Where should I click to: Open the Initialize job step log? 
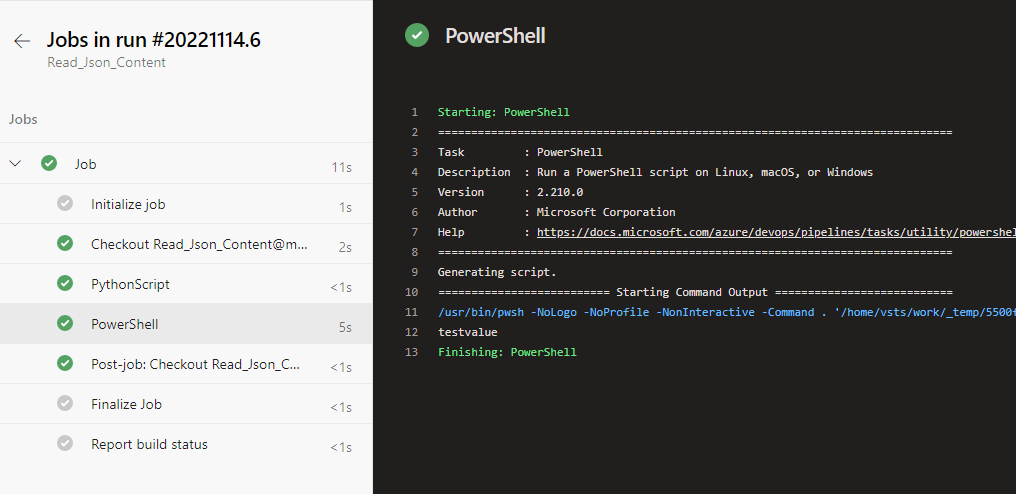coord(186,204)
